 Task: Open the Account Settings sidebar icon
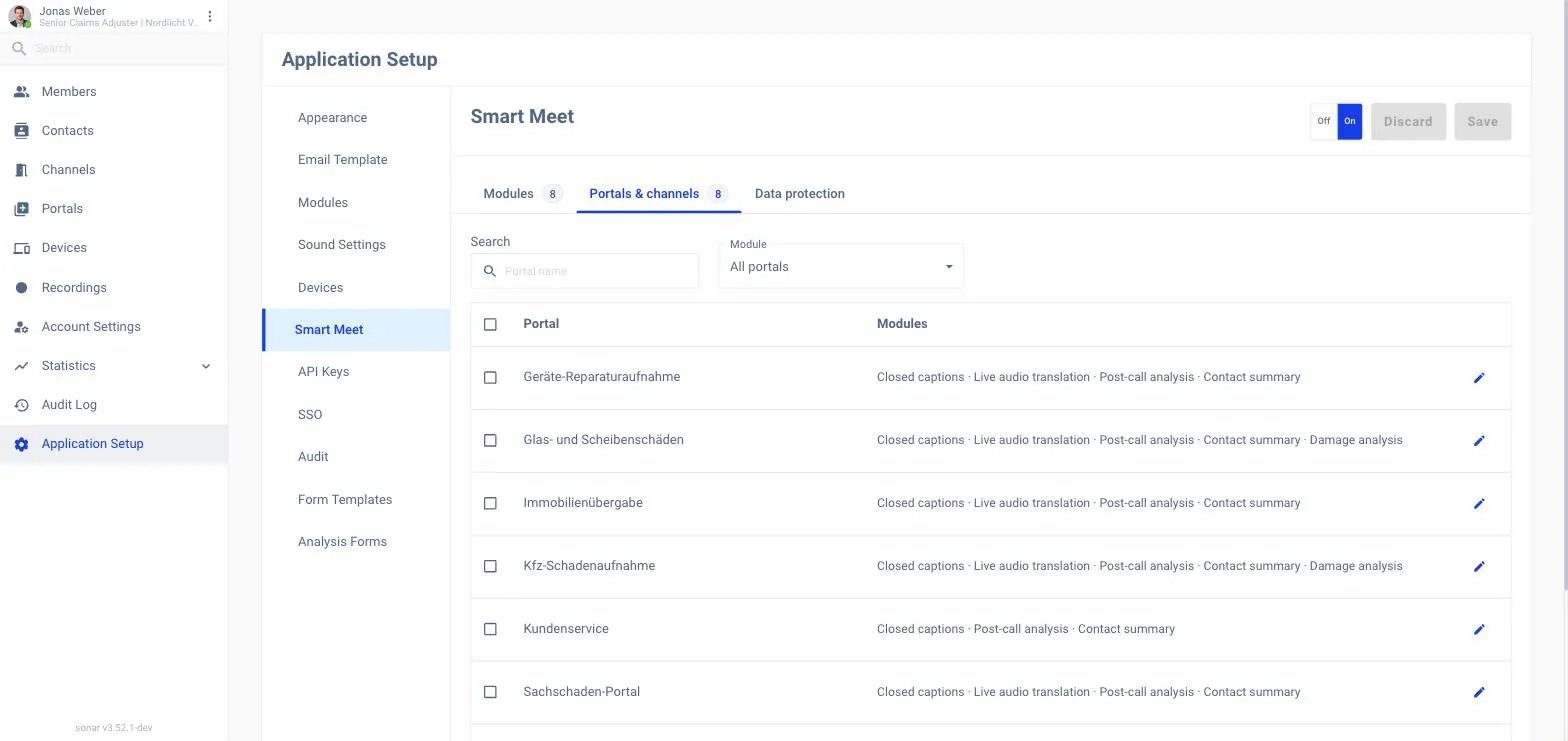(21, 327)
